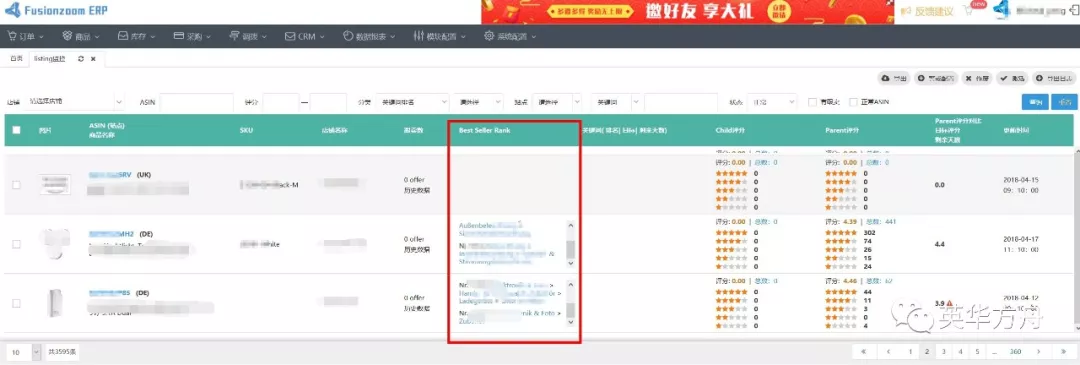Focus the maximum rating input field
This screenshot has height=365, width=1080.
[329, 102]
